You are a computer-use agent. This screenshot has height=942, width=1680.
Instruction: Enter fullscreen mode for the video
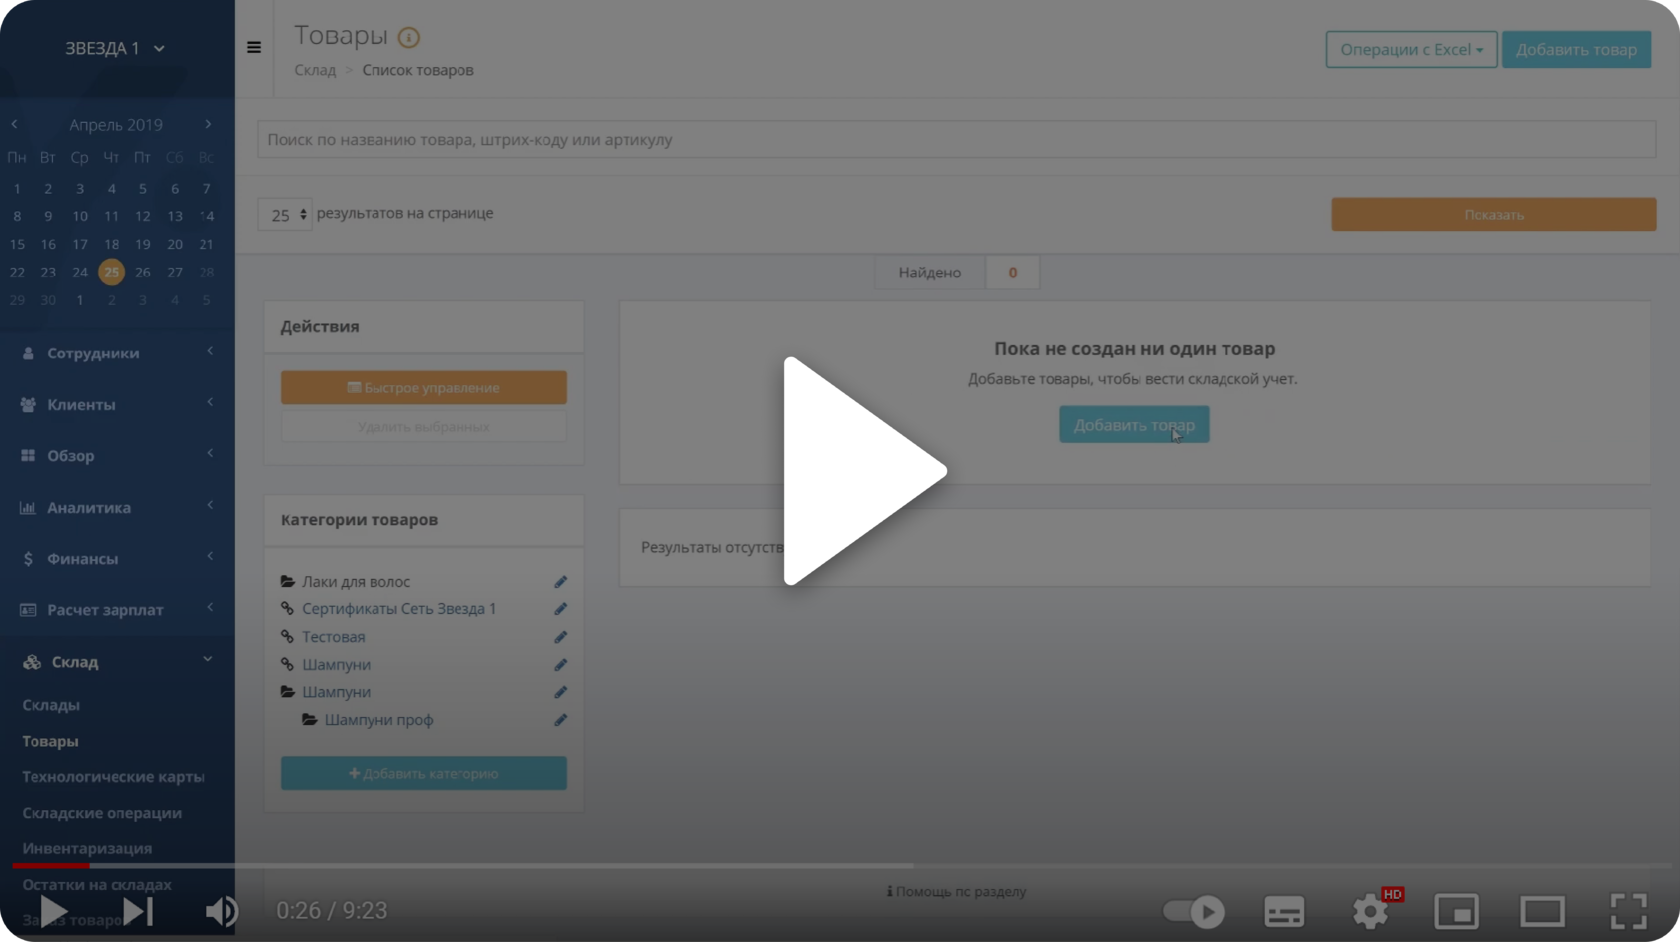[1628, 911]
